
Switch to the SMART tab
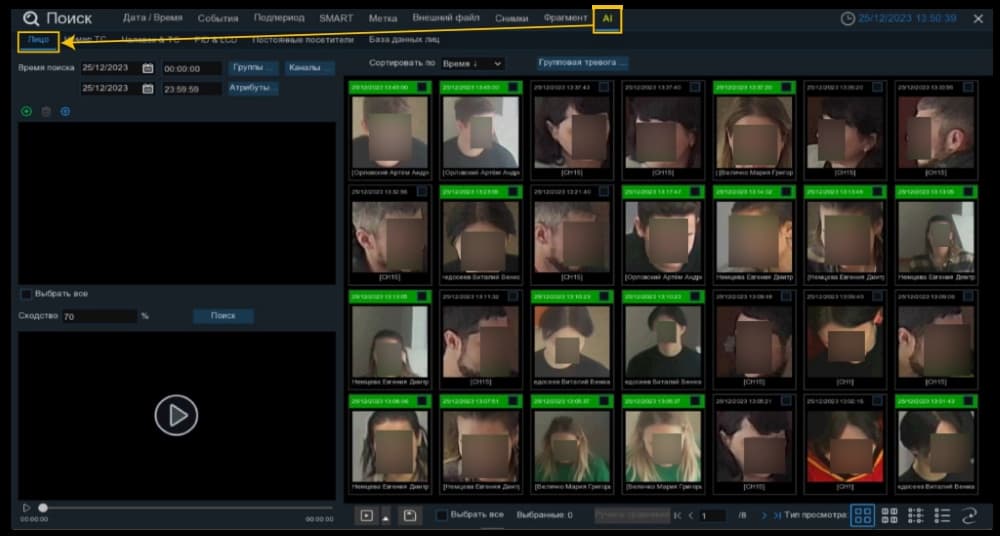tap(336, 19)
